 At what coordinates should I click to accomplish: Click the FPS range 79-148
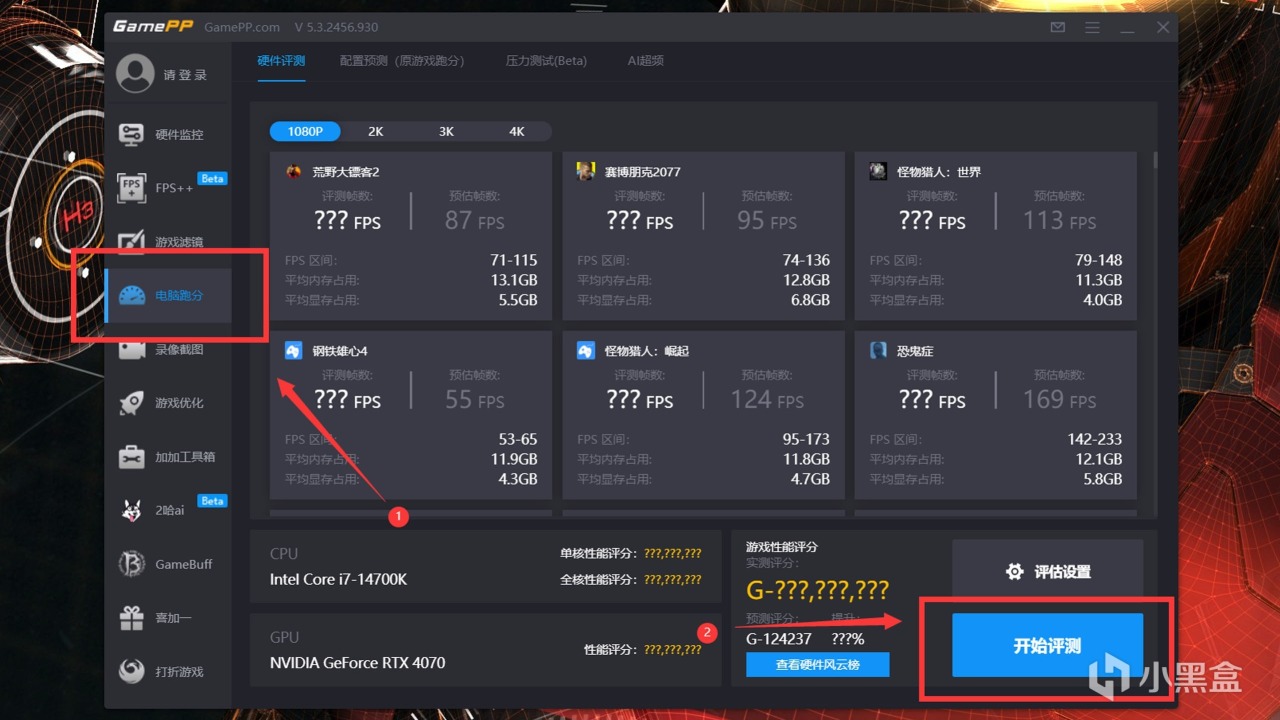click(x=1098, y=260)
